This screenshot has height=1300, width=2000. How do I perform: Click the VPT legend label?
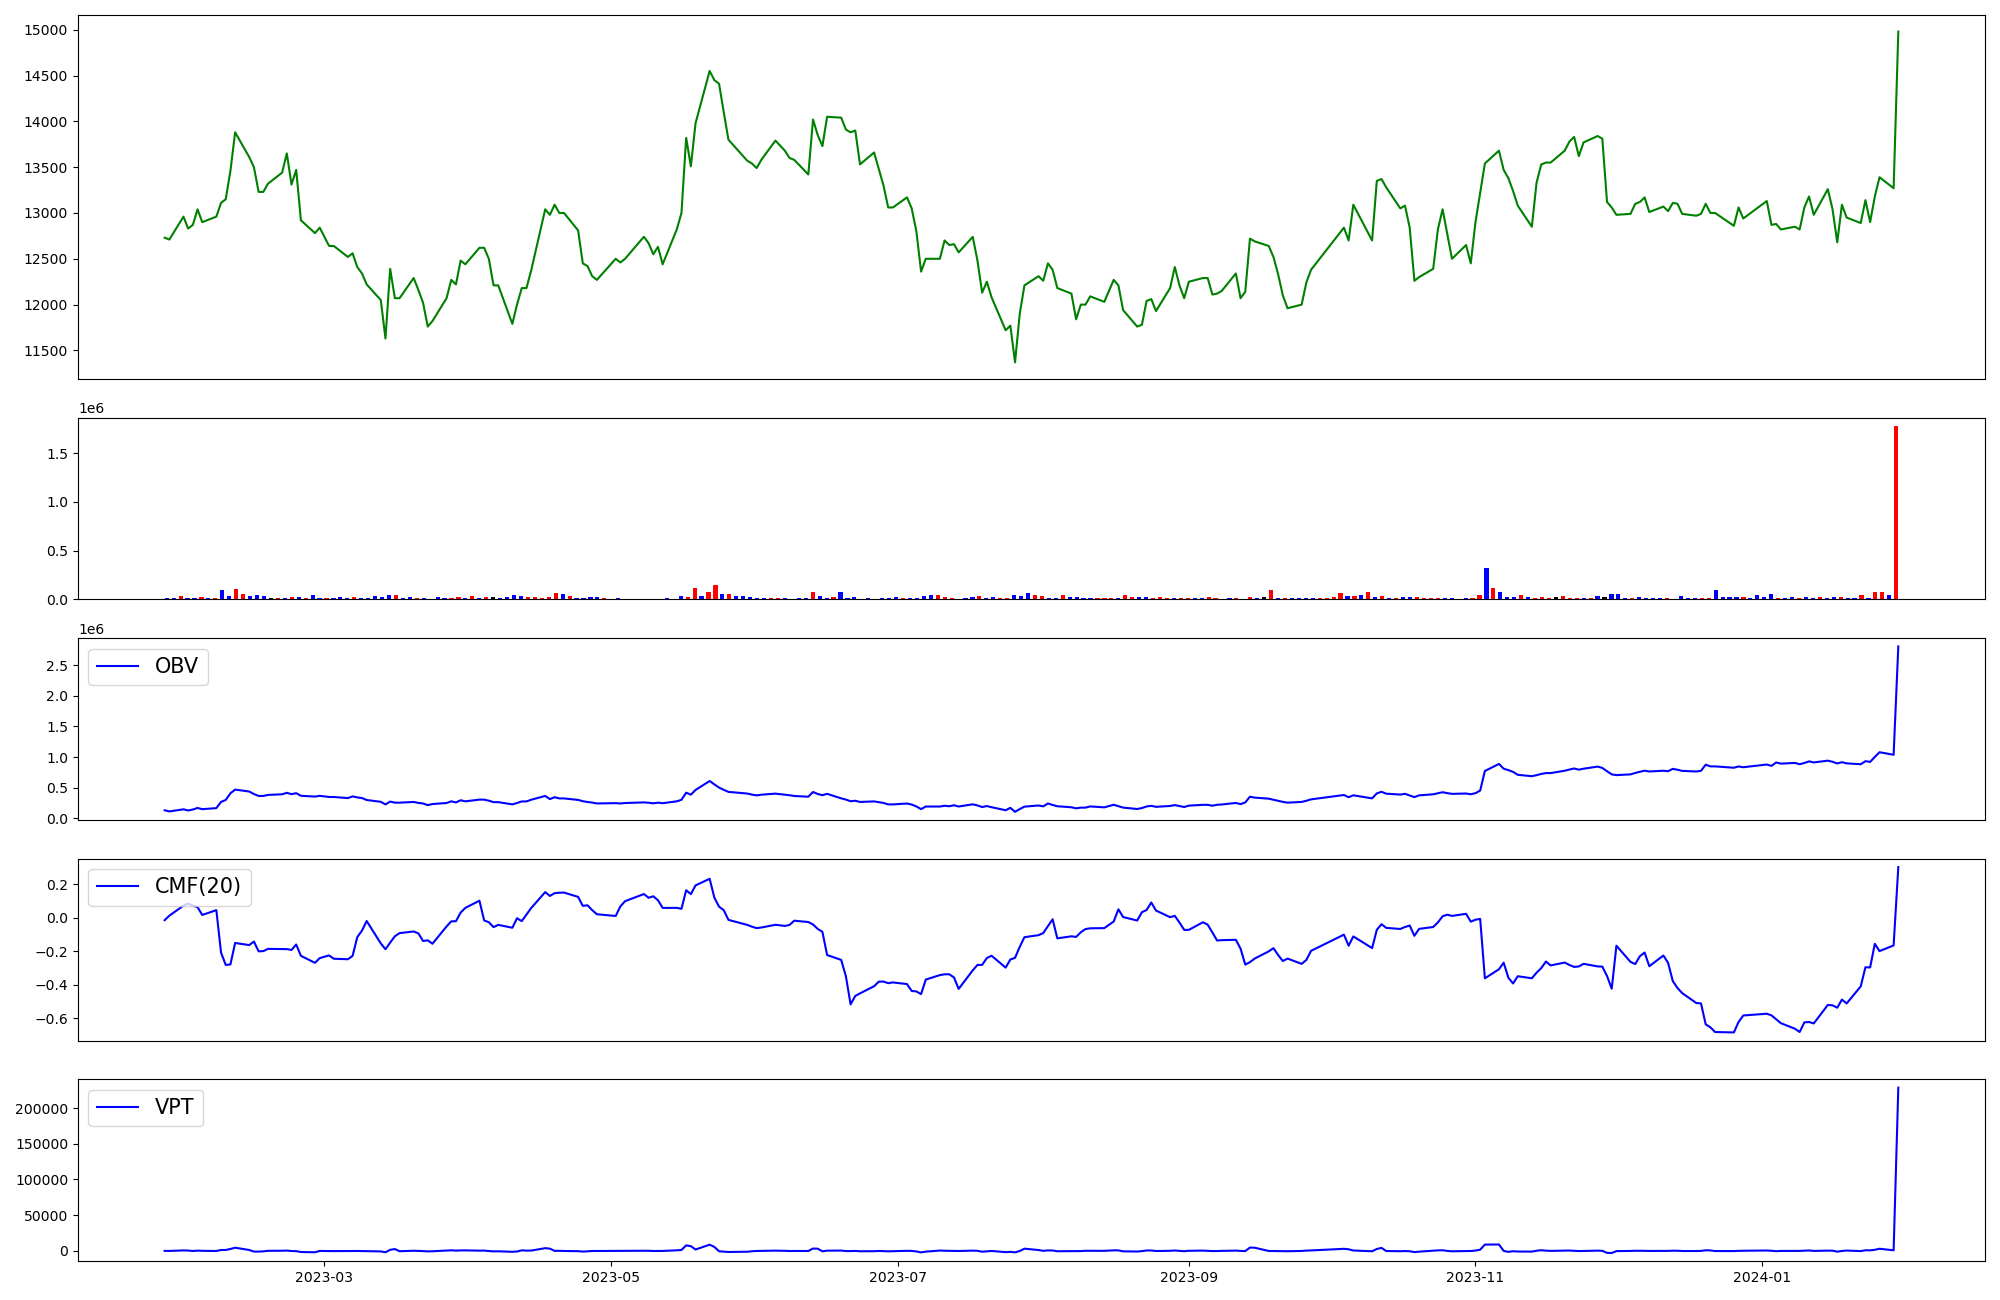[x=174, y=1107]
